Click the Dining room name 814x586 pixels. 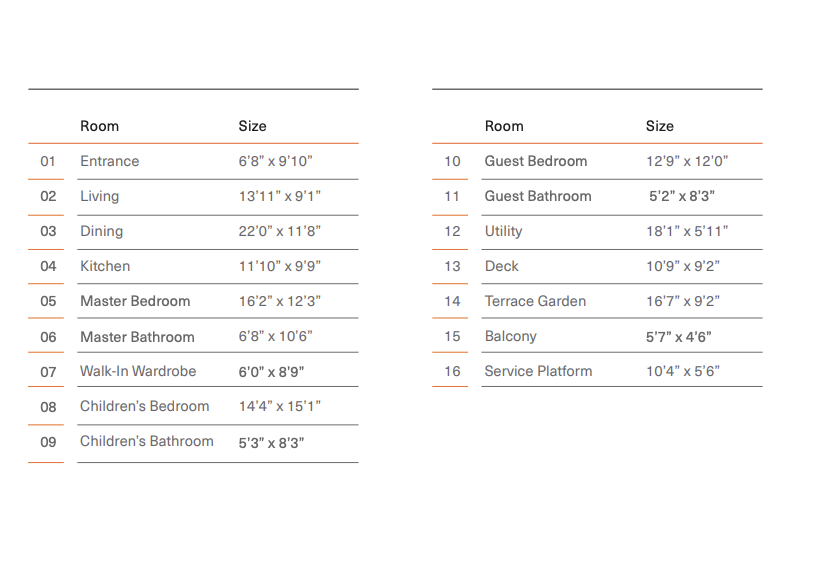point(101,231)
